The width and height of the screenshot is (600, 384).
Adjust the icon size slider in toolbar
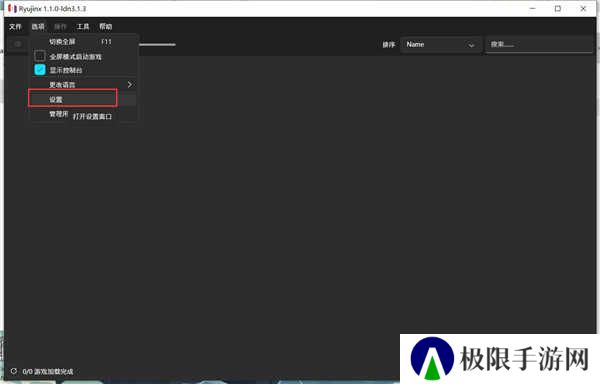click(157, 44)
